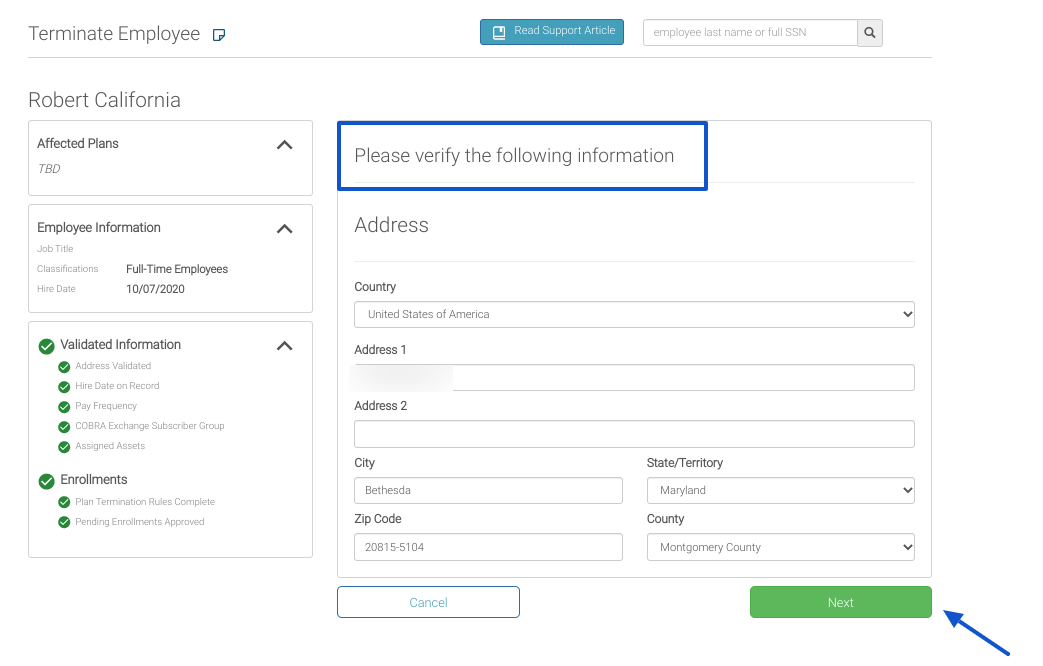Click the Hire Date on Record check icon

[64, 387]
